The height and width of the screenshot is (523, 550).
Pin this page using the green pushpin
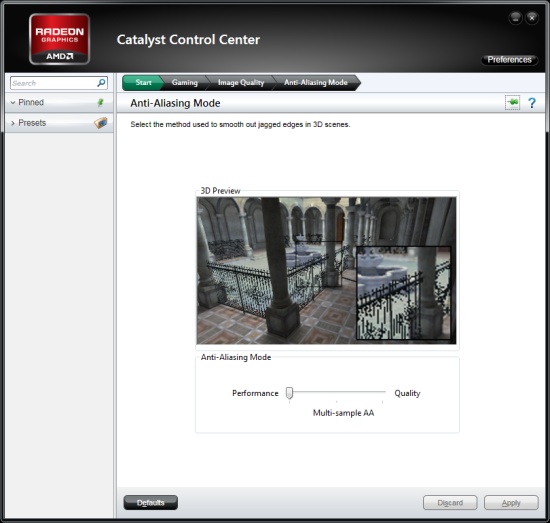512,102
